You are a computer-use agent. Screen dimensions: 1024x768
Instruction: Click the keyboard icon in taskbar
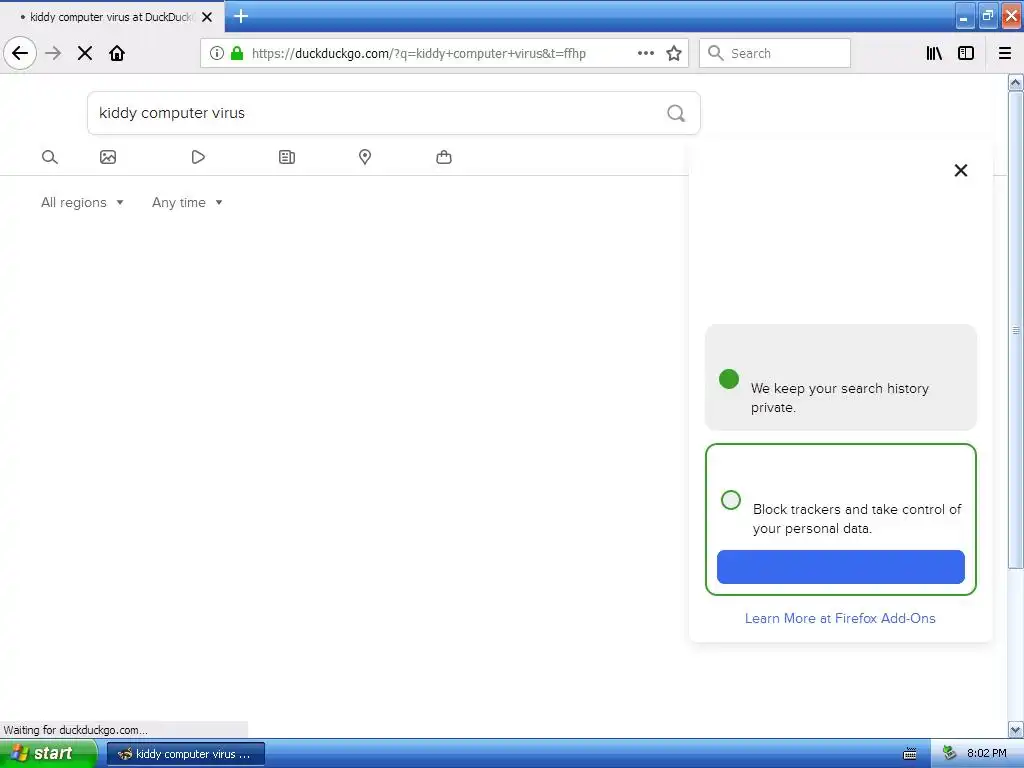click(910, 754)
